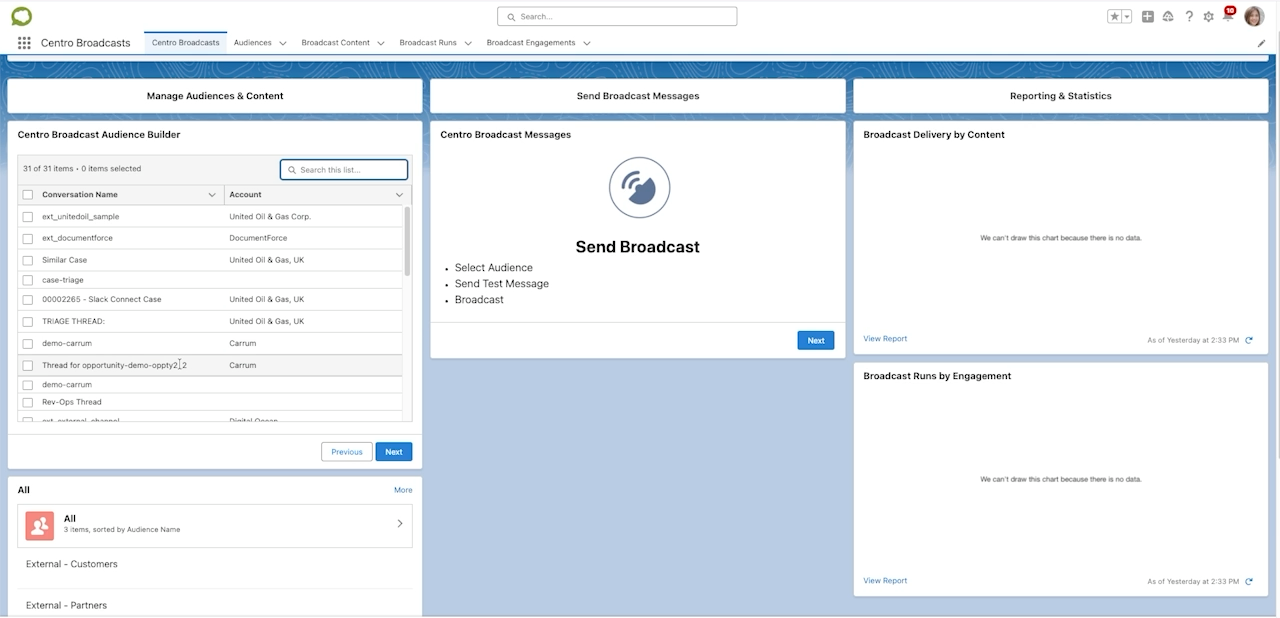Viewport: 1280px width, 618px height.
Task: View Report for Broadcast Runs by Engagement
Action: tap(885, 581)
